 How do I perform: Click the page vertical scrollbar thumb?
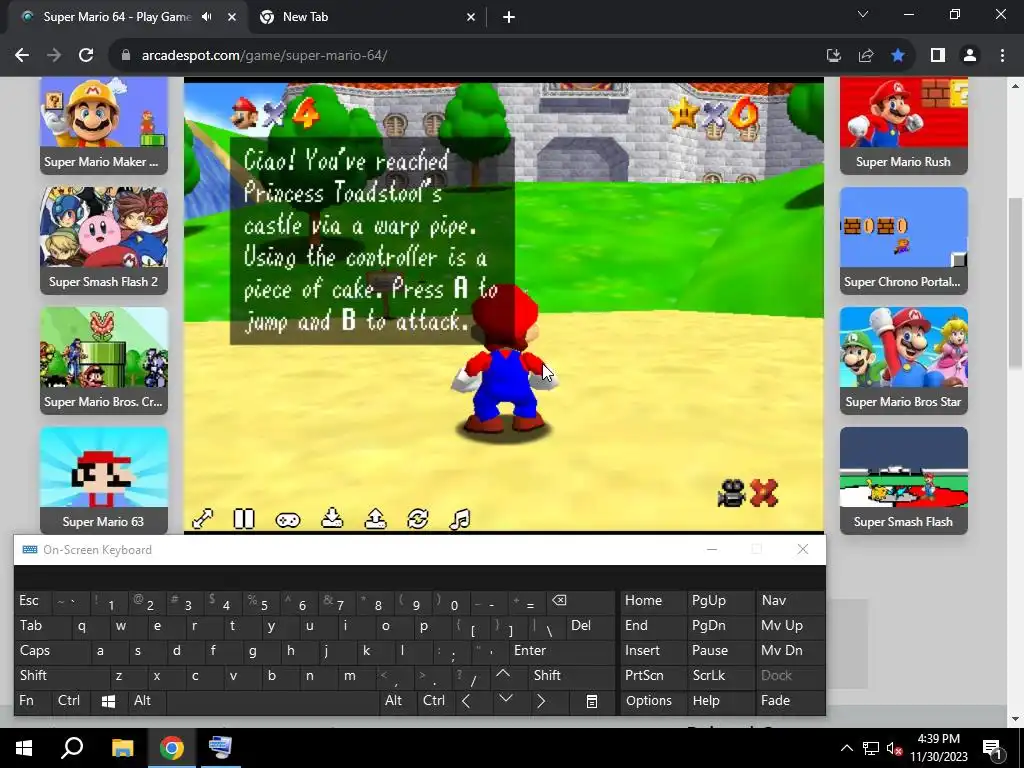pyautogui.click(x=1016, y=282)
